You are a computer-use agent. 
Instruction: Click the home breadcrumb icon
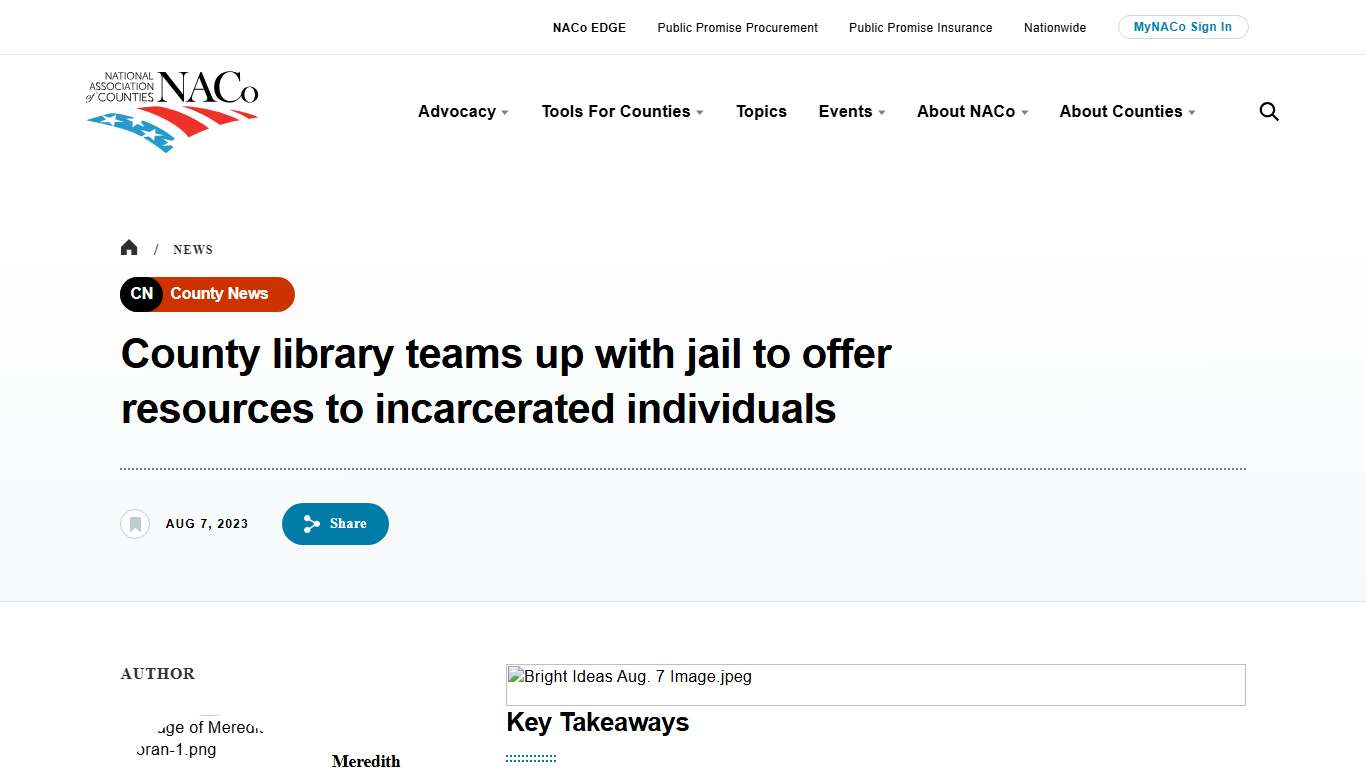[x=129, y=247]
